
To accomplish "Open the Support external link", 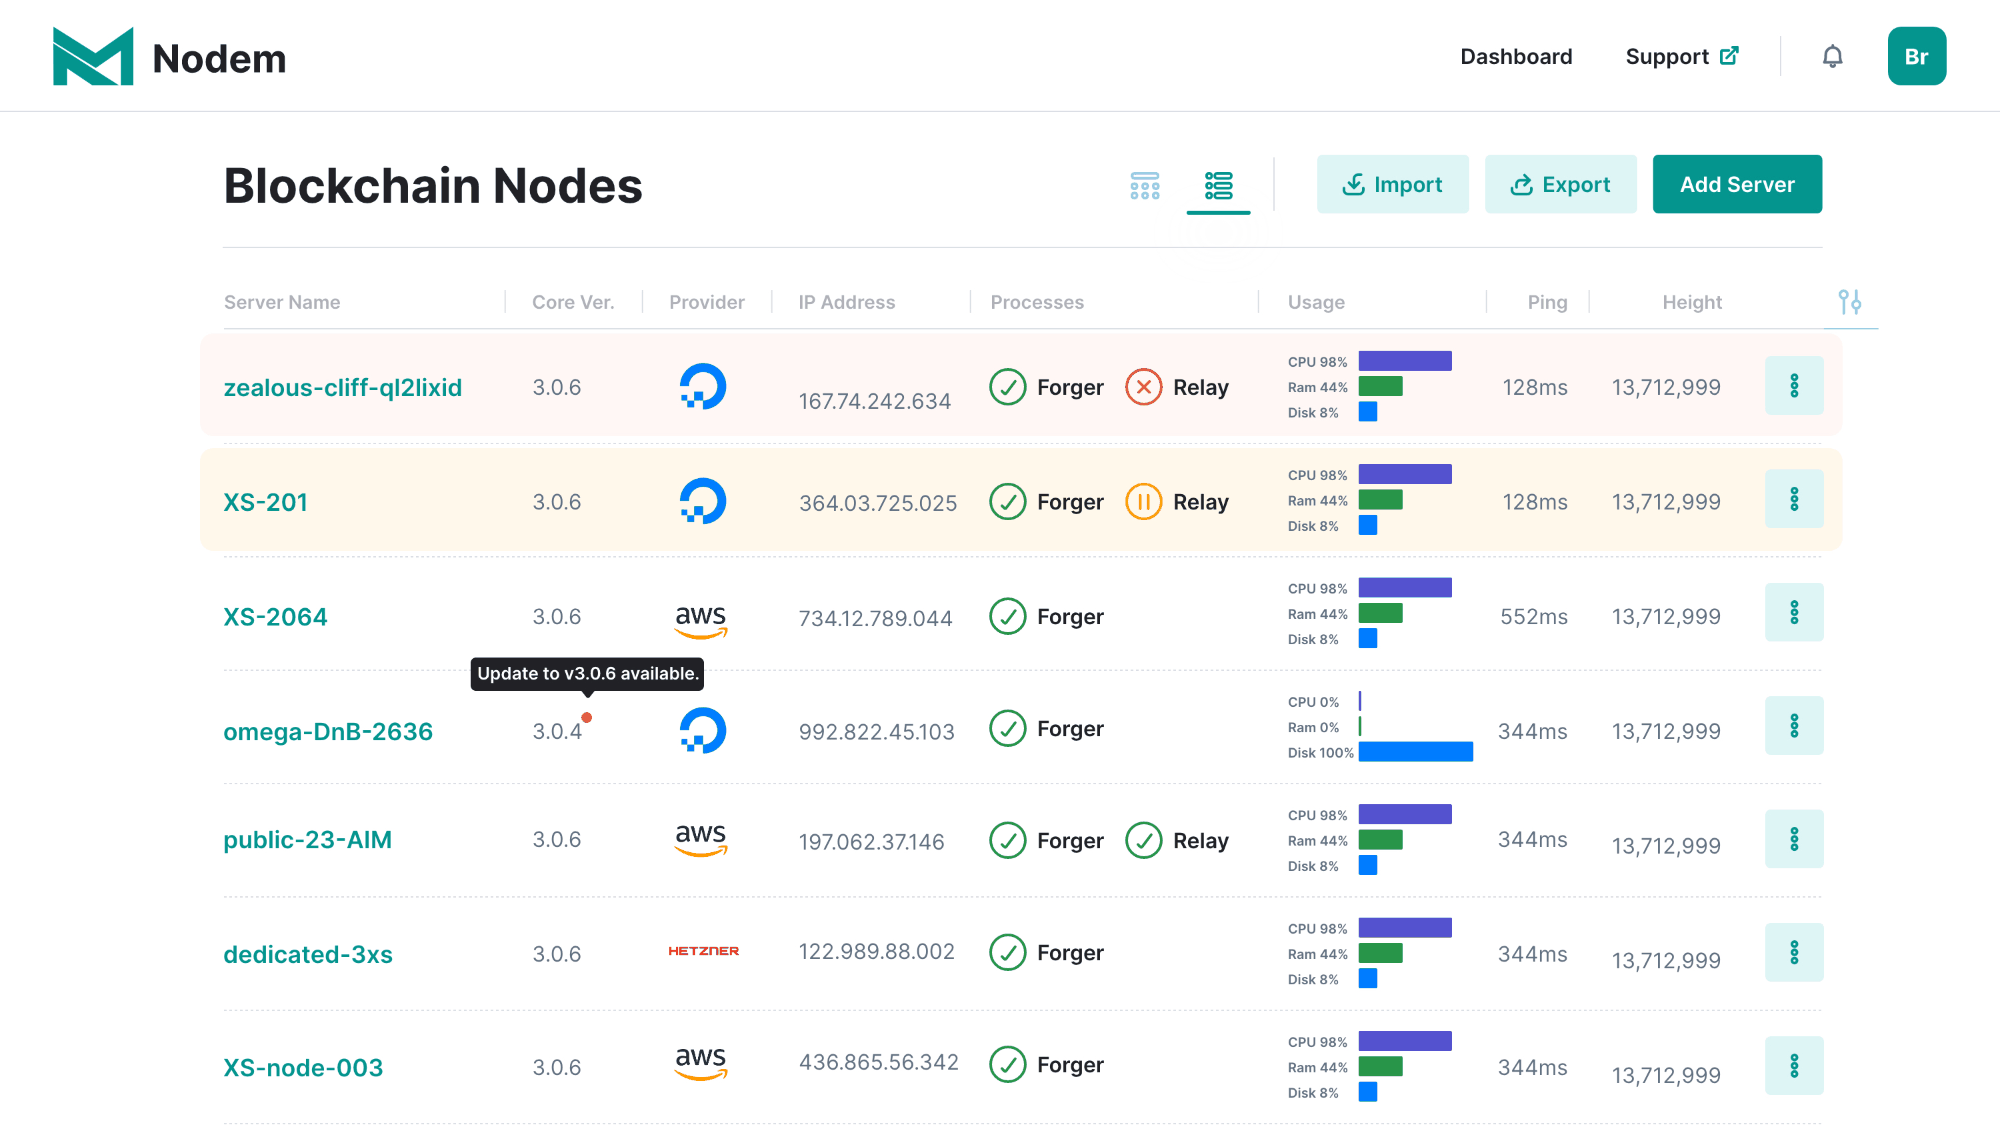I will 1682,57.
